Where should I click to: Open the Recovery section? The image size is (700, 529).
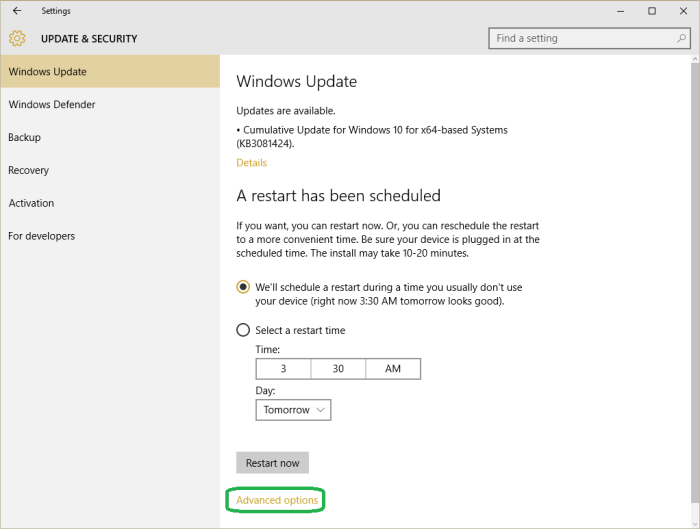(110, 170)
